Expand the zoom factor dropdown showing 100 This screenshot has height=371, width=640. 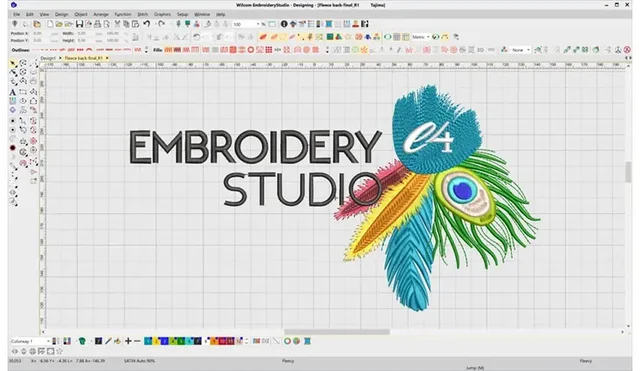point(258,24)
